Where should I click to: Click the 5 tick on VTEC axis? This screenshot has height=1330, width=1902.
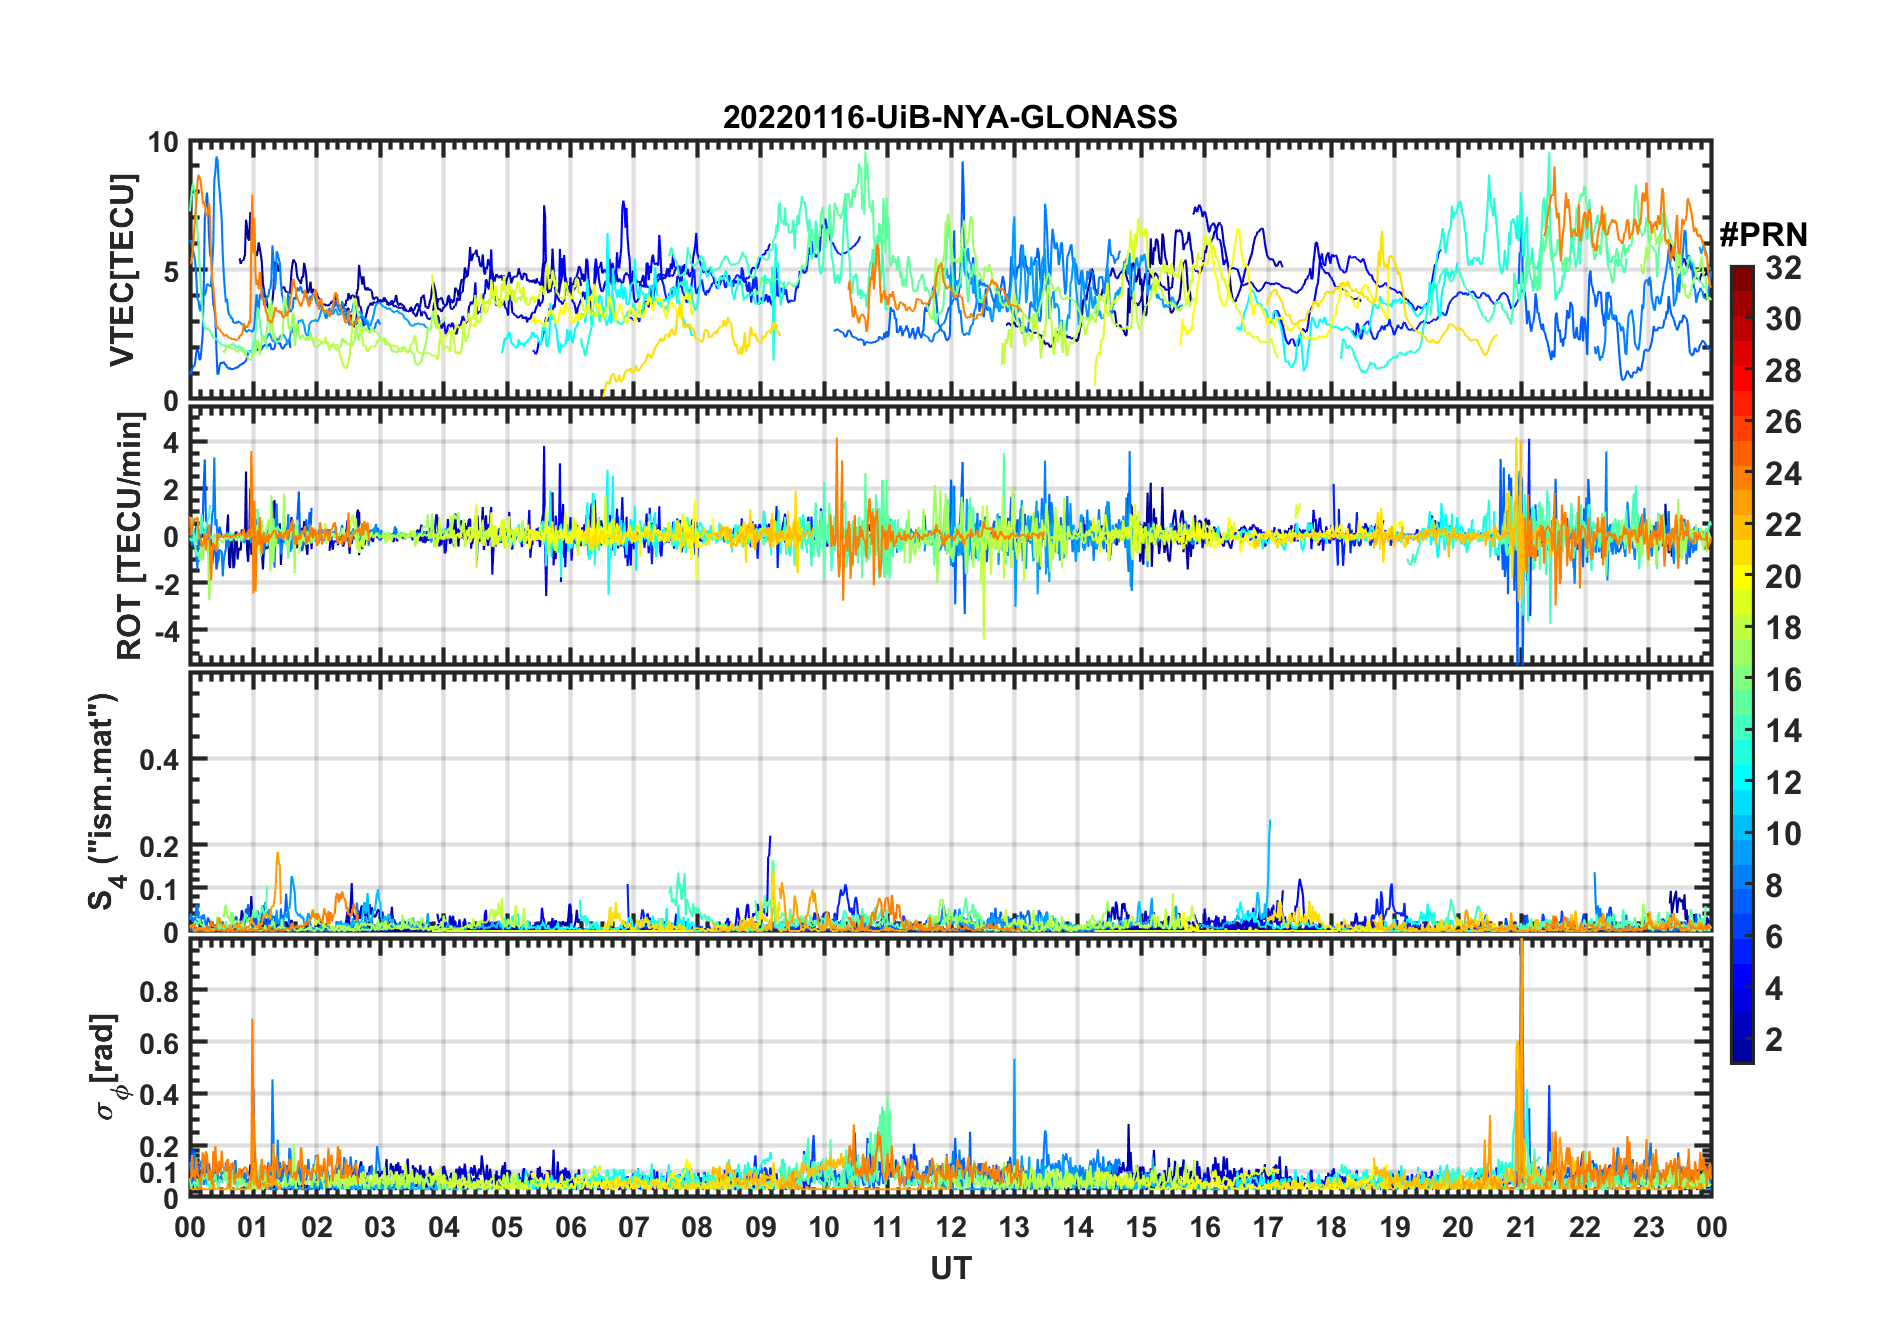coord(171,271)
